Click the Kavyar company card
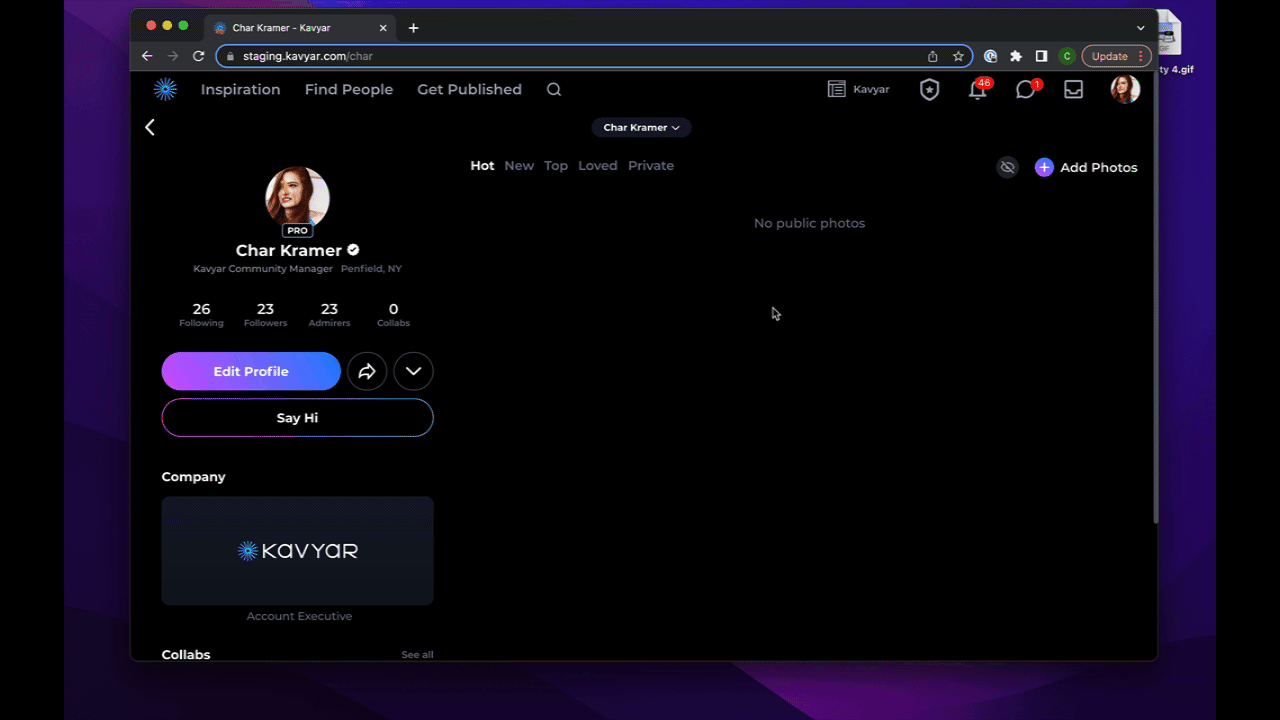The width and height of the screenshot is (1280, 720). click(297, 551)
